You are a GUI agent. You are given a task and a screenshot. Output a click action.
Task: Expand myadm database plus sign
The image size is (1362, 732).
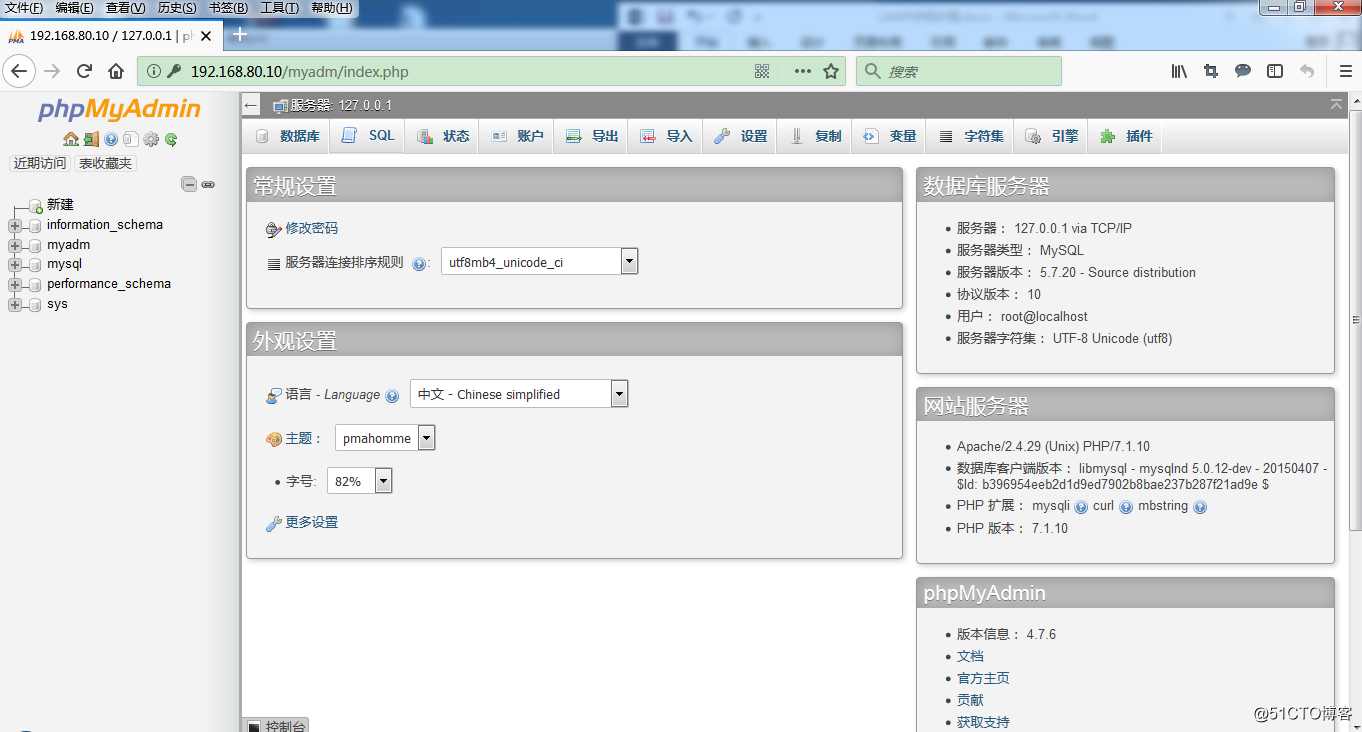click(x=14, y=245)
